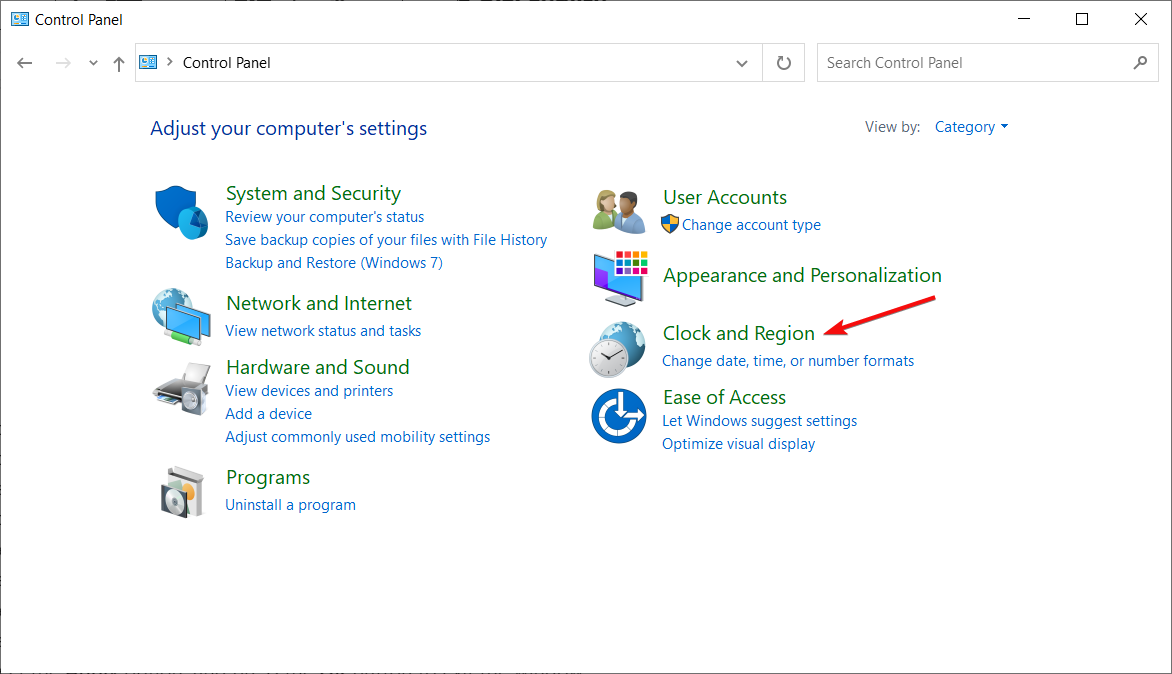The height and width of the screenshot is (674, 1172).
Task: Click the Control Panel breadcrumb
Action: 226,63
